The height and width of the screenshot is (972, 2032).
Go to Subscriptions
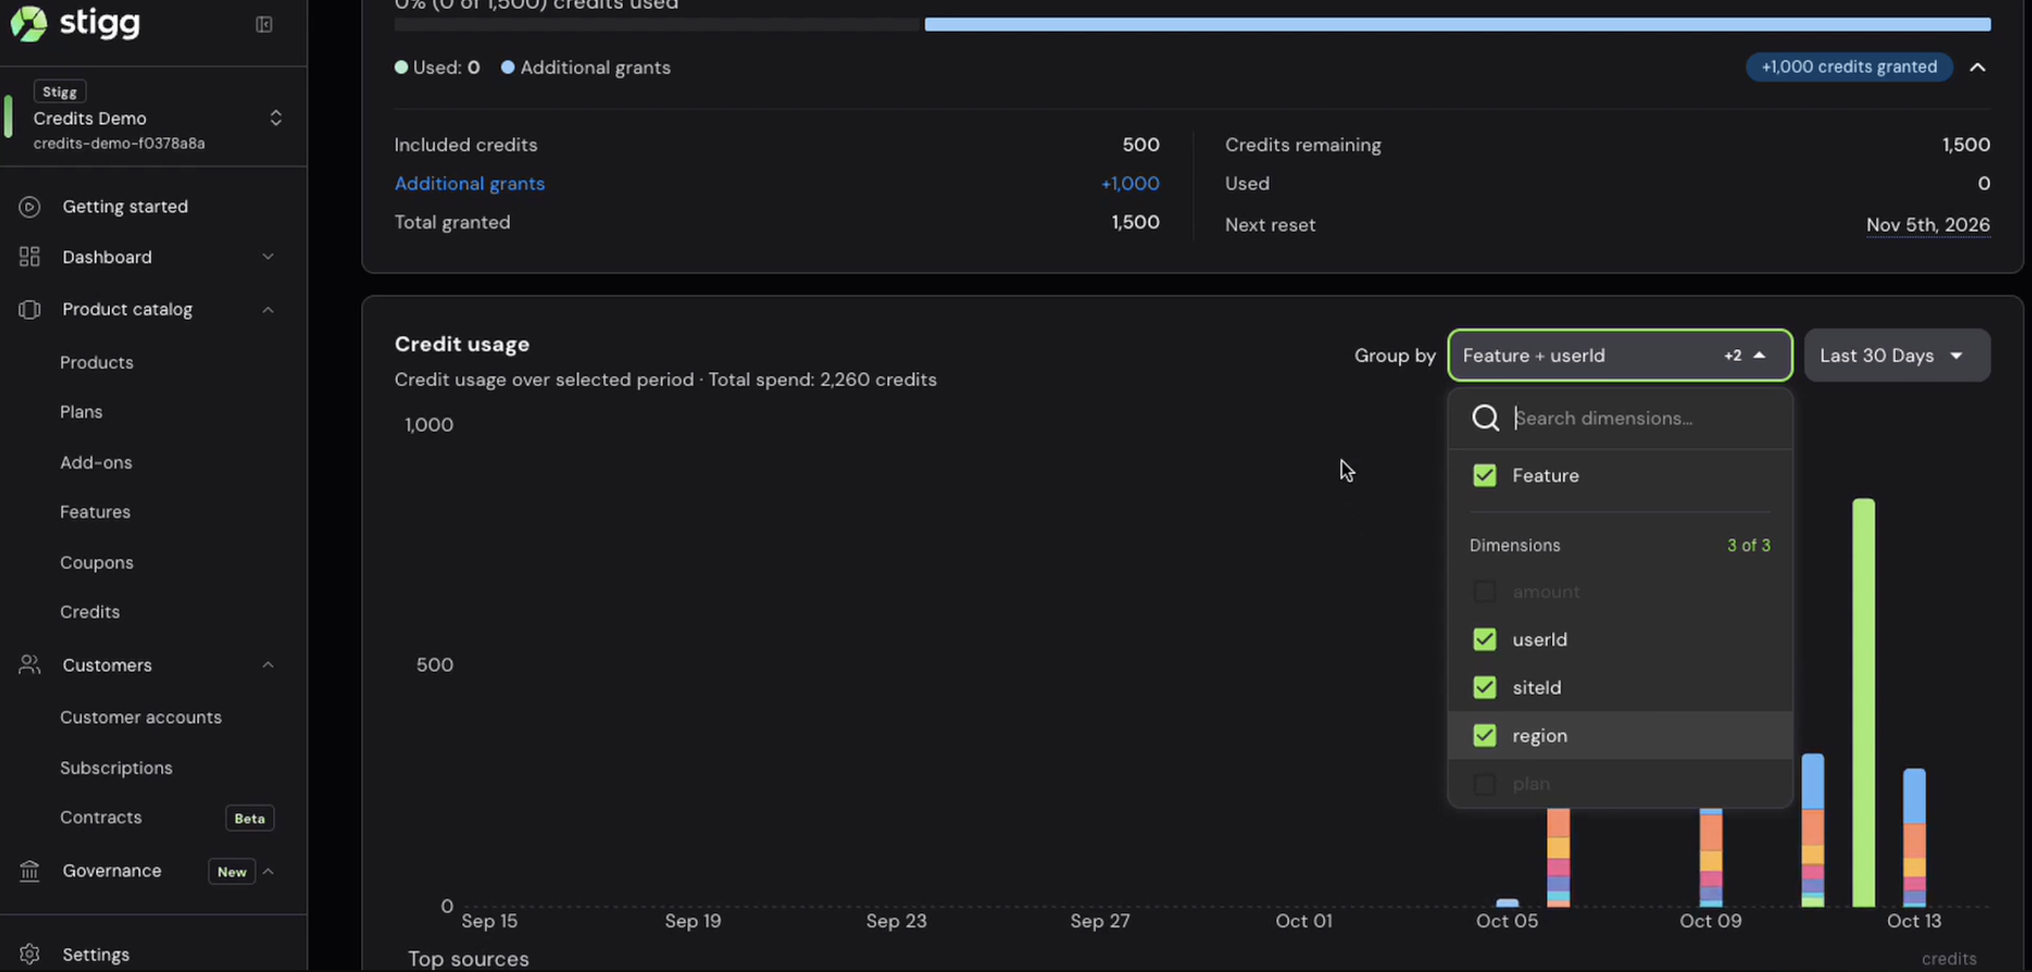116,768
